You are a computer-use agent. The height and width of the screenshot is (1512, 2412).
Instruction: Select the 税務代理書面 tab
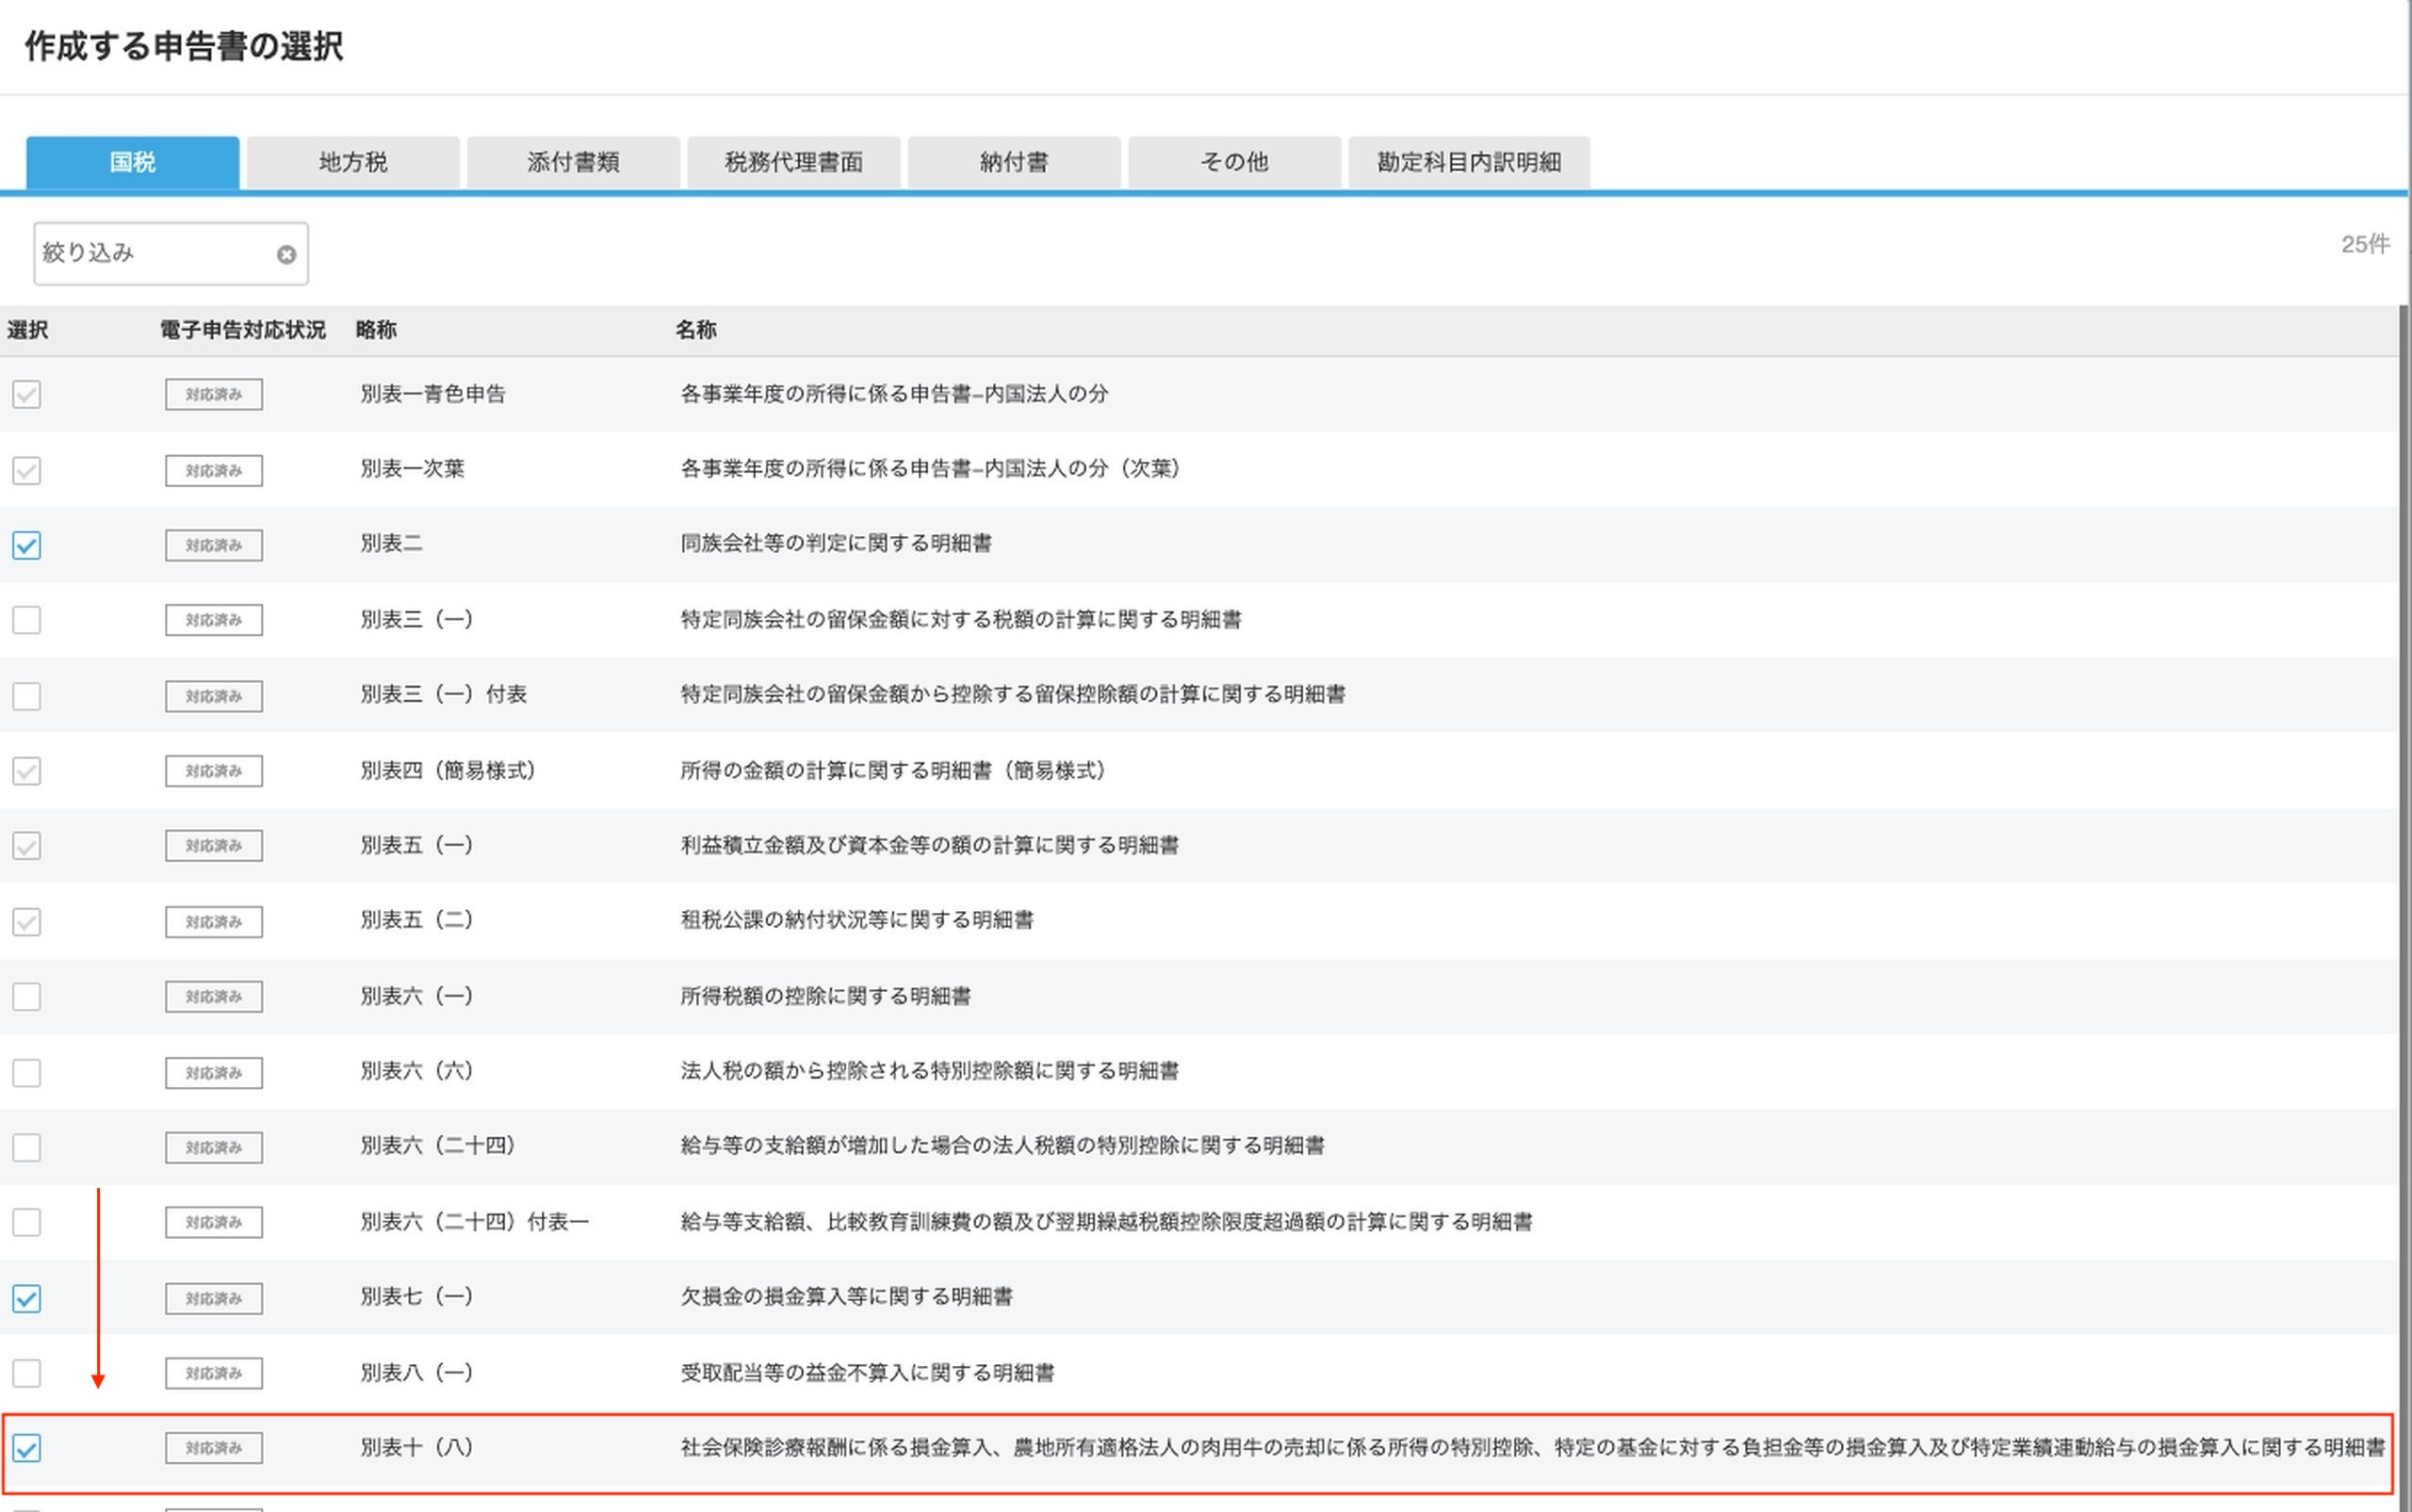point(794,162)
